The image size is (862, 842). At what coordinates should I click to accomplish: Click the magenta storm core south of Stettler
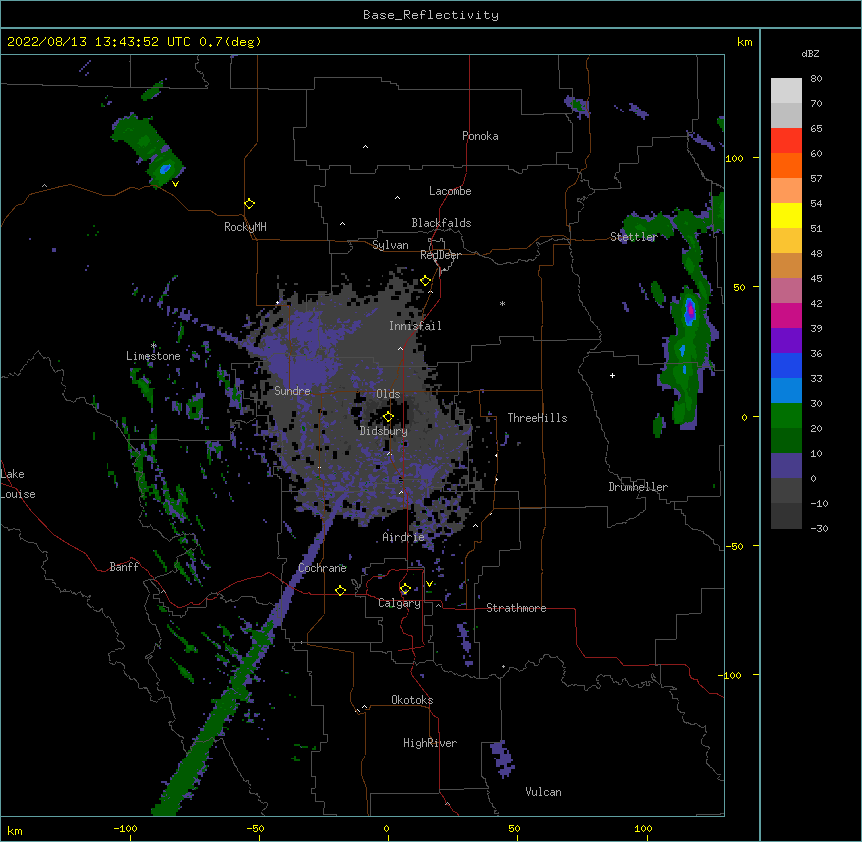(x=690, y=311)
